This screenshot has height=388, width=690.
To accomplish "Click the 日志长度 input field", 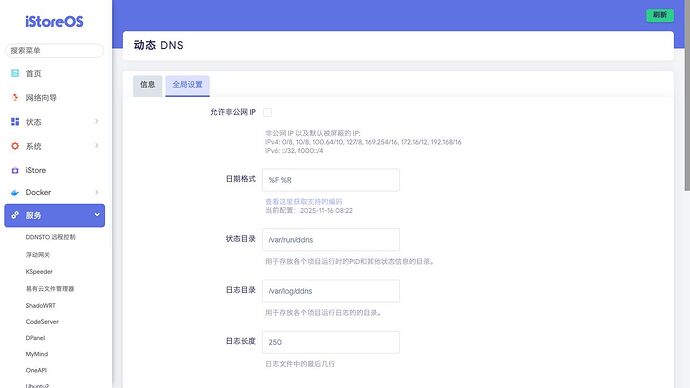I will pos(331,342).
